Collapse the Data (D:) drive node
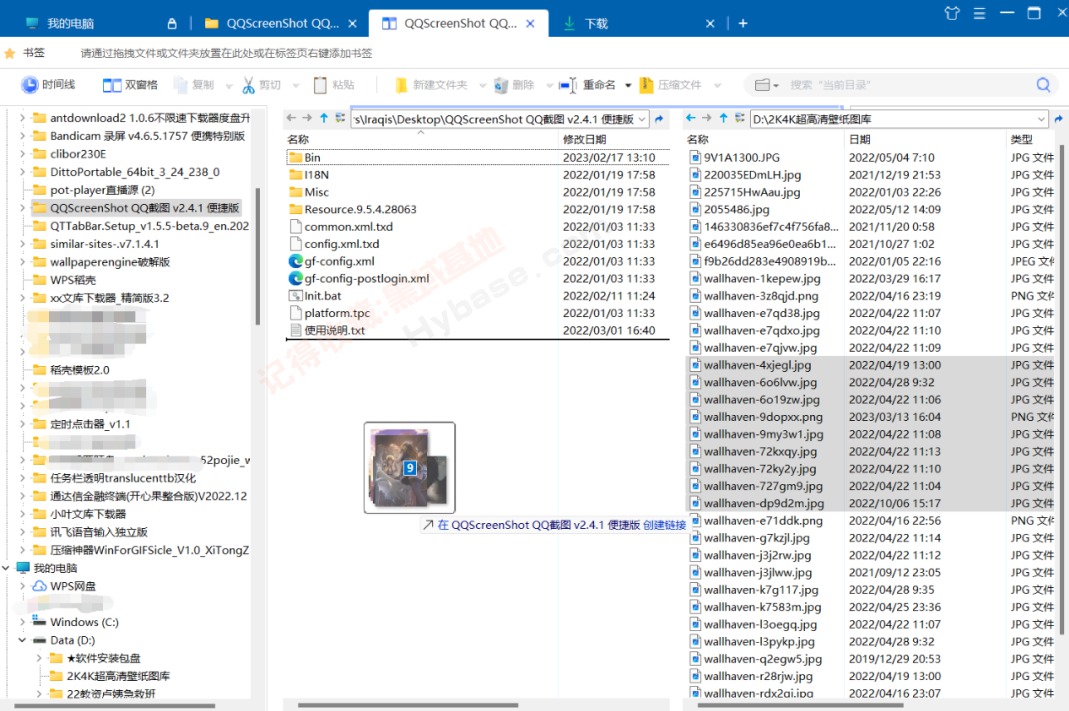Viewport: 1069px width, 711px height. click(22, 640)
